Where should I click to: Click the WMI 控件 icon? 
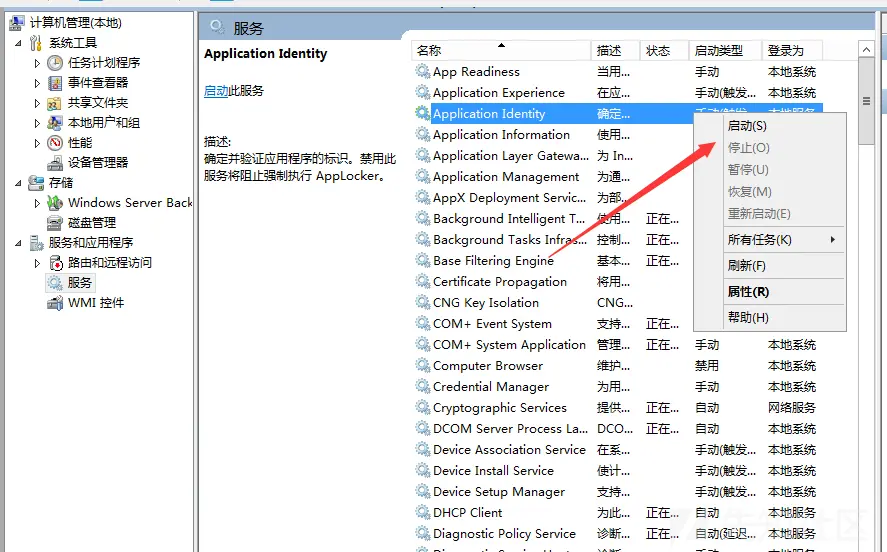point(55,303)
